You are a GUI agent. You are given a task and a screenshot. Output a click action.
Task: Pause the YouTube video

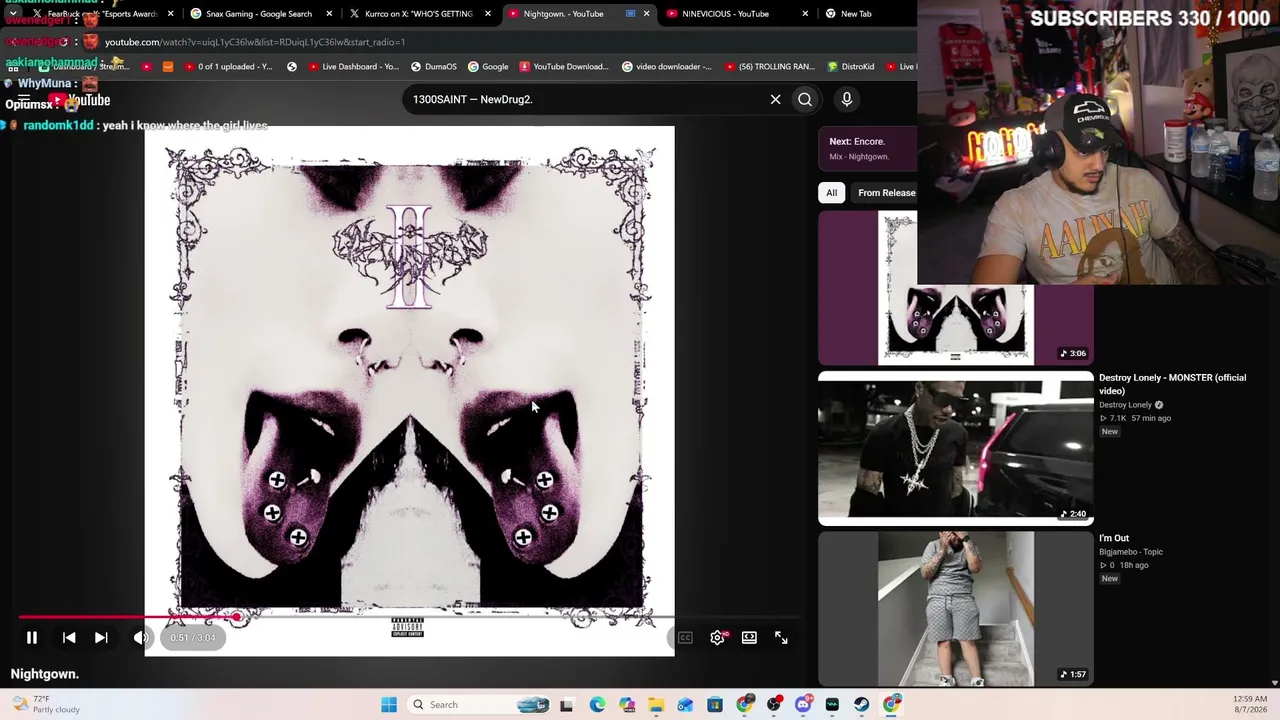click(31, 637)
